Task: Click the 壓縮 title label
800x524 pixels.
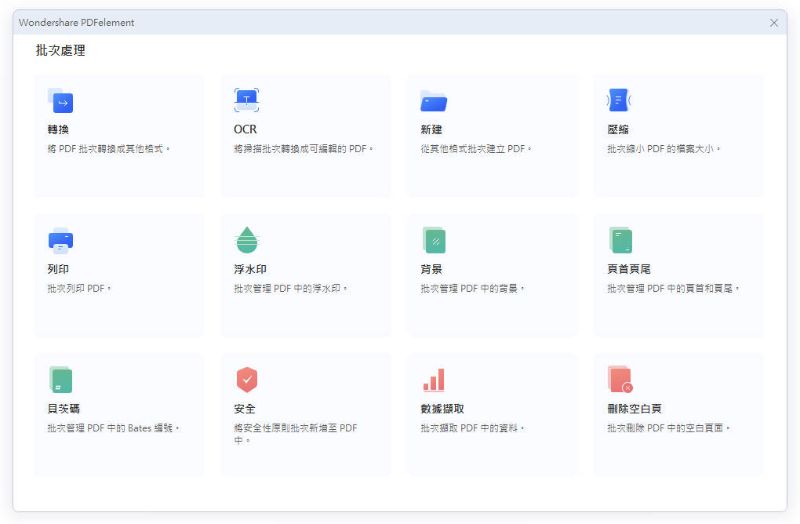Action: coord(618,130)
